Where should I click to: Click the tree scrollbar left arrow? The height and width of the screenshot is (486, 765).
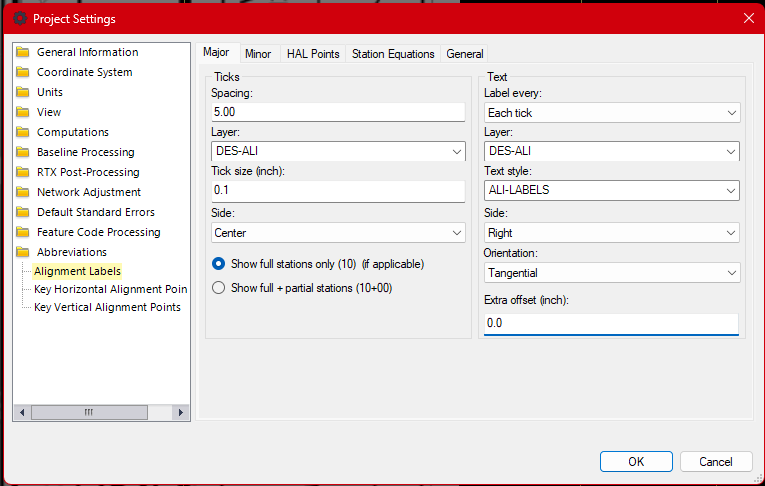click(22, 412)
